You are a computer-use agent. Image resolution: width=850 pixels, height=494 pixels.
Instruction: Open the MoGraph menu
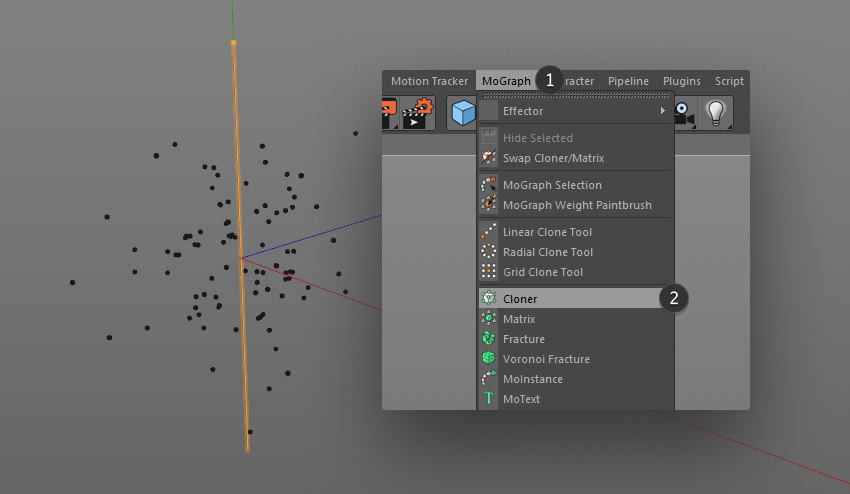(506, 81)
